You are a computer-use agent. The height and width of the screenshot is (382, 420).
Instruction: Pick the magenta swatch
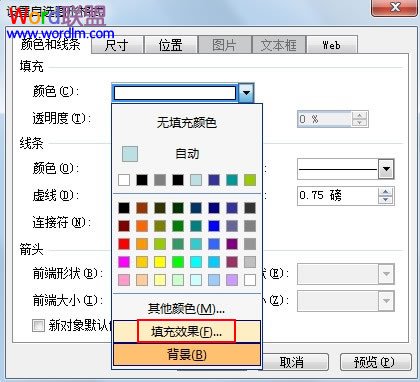[x=124, y=262]
